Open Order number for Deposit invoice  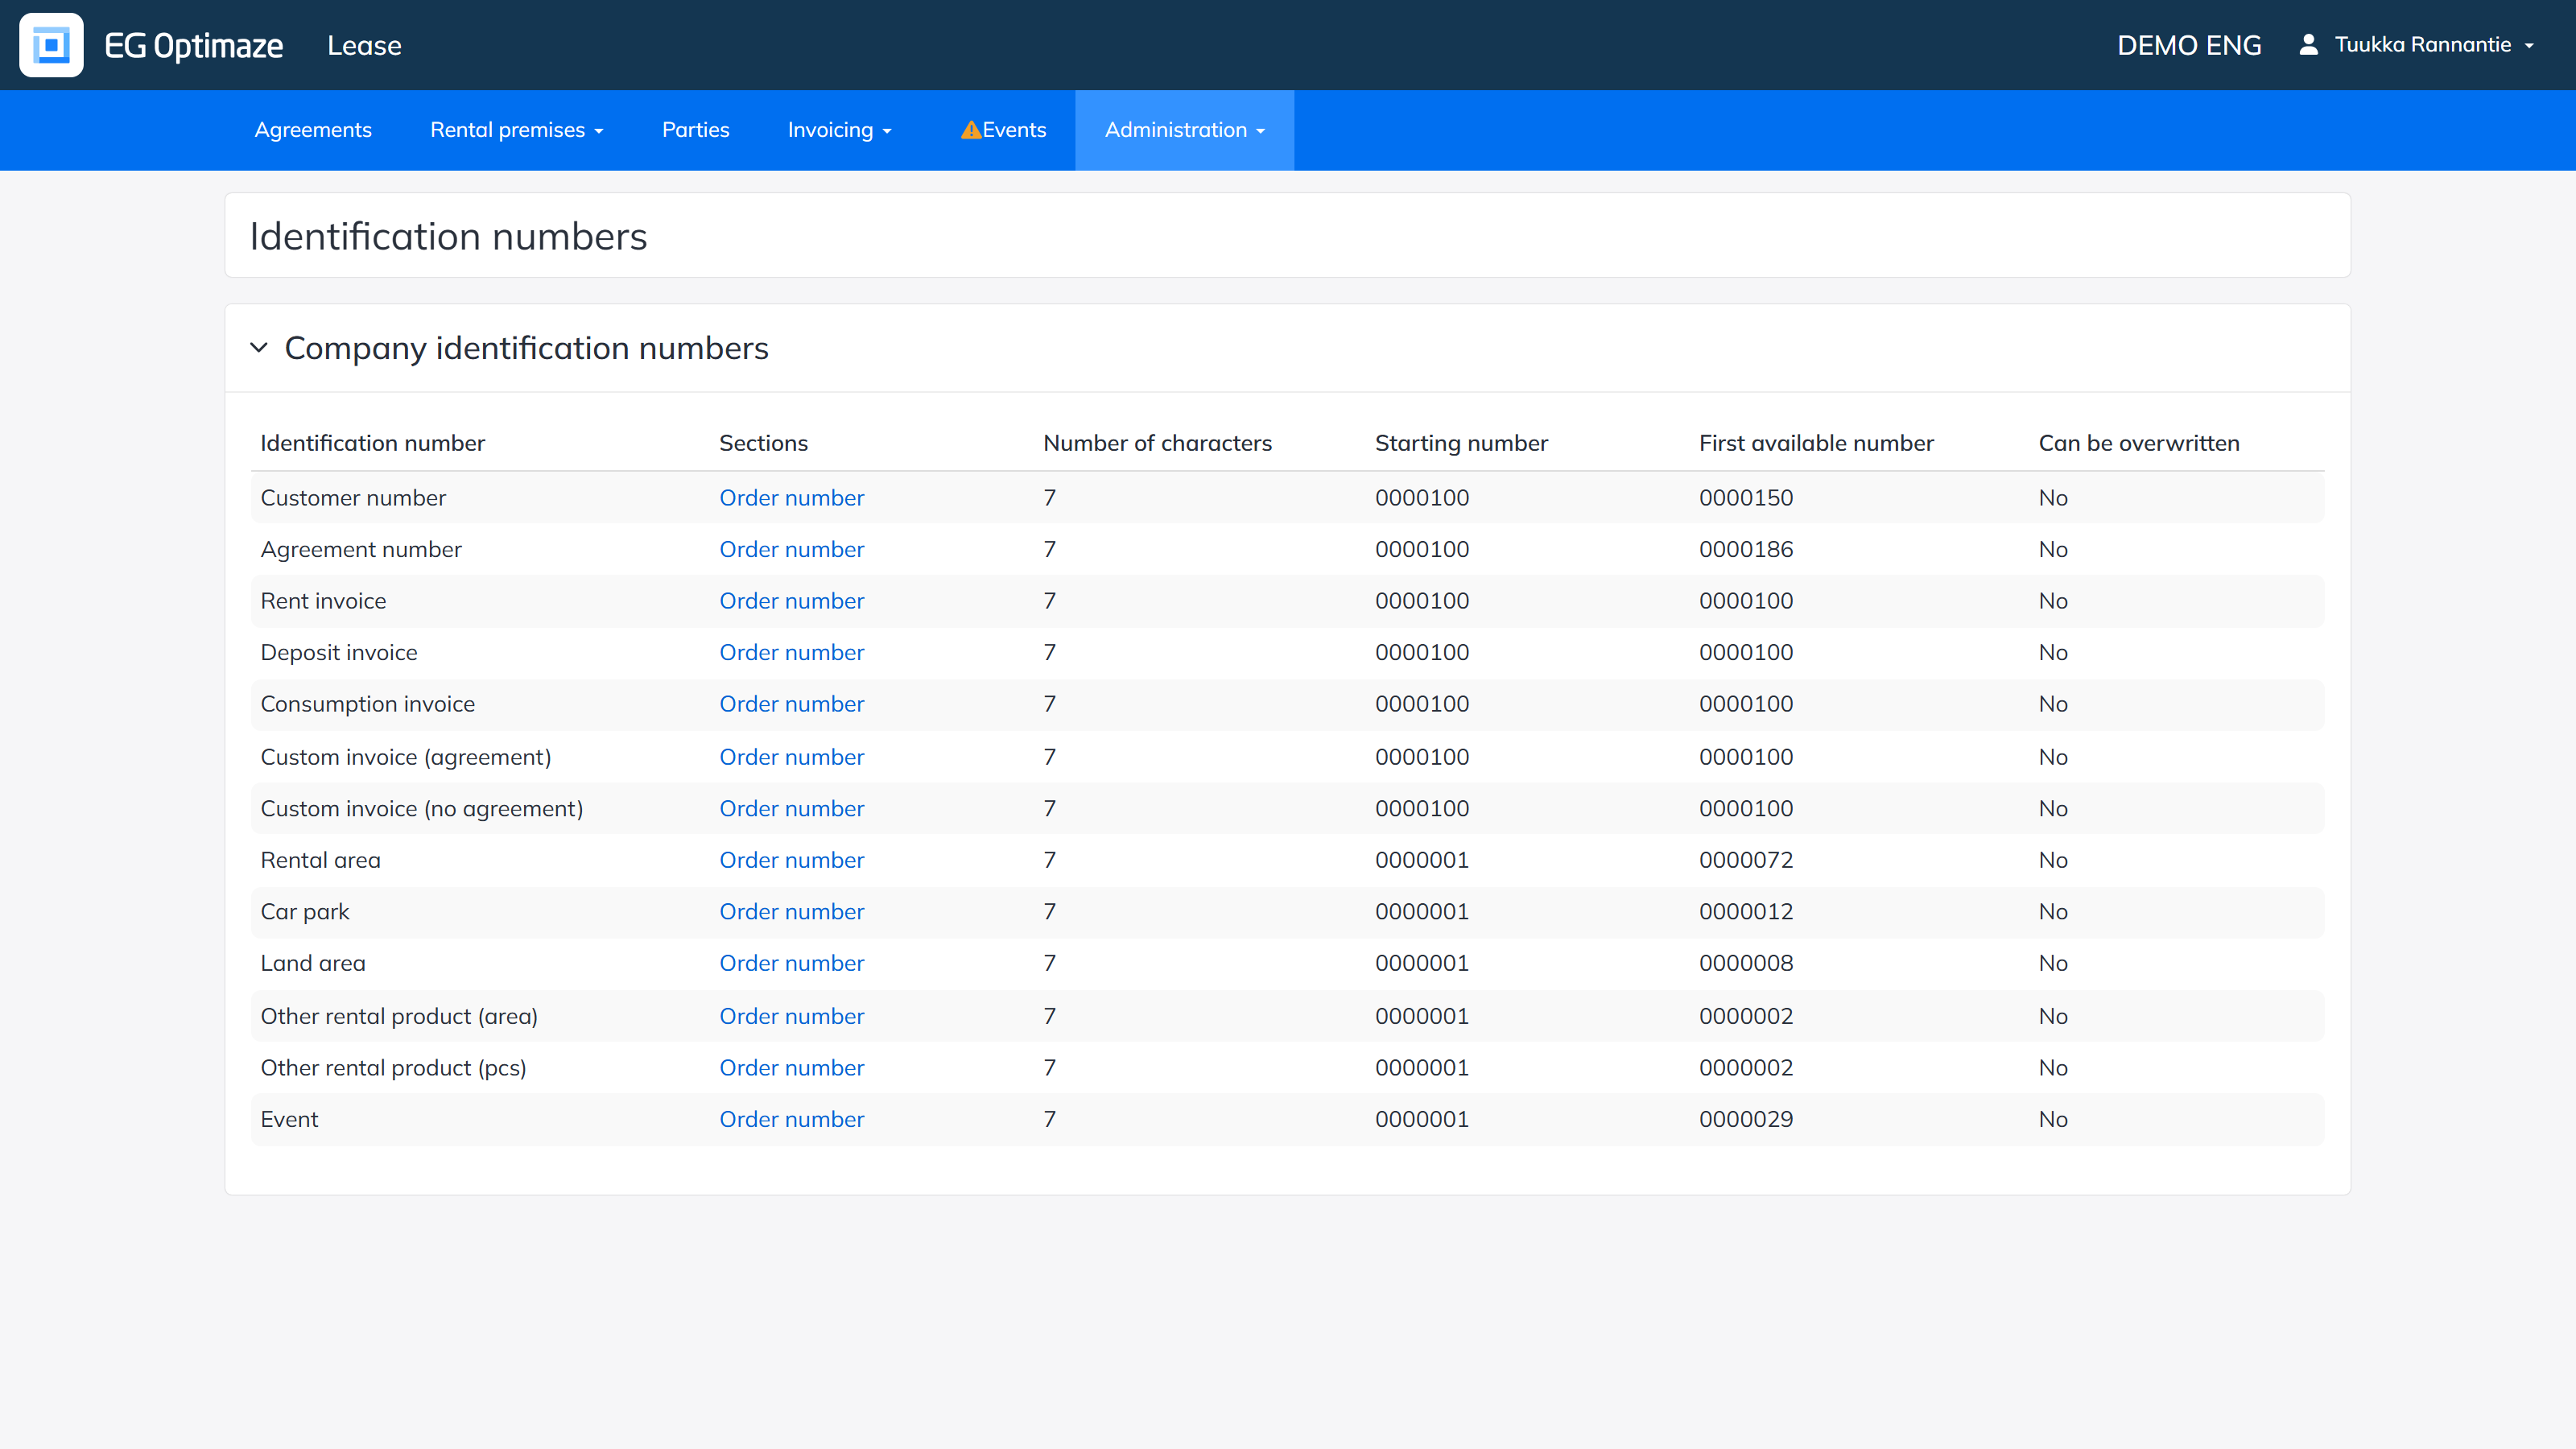791,653
